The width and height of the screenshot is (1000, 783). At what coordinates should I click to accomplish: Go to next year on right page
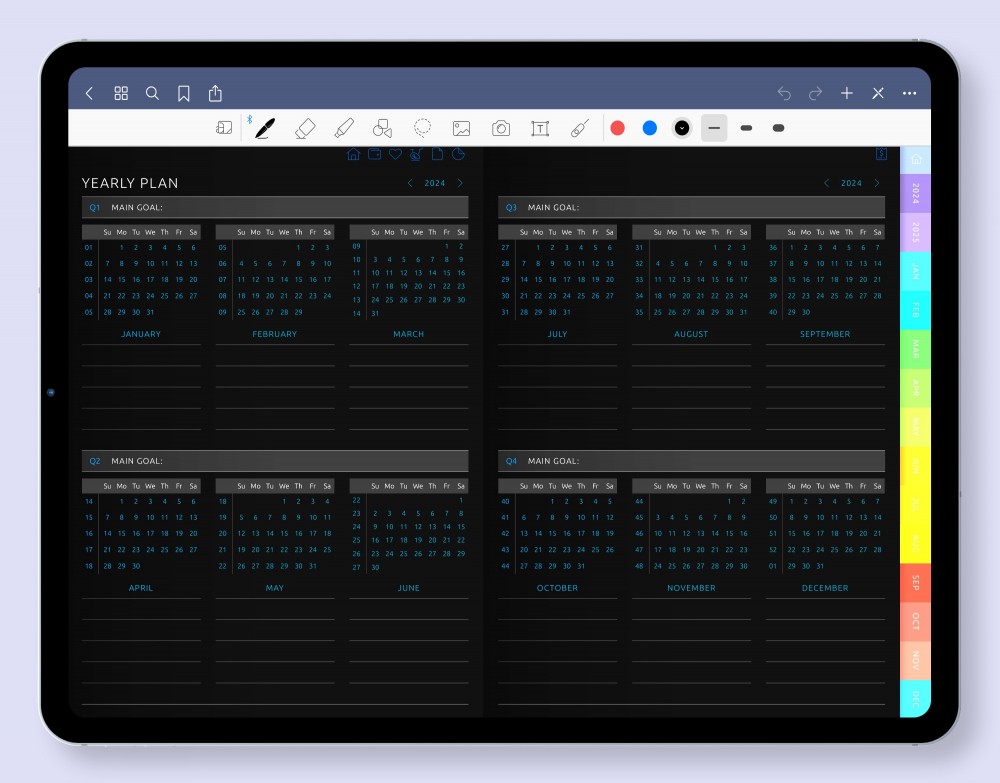[x=877, y=183]
